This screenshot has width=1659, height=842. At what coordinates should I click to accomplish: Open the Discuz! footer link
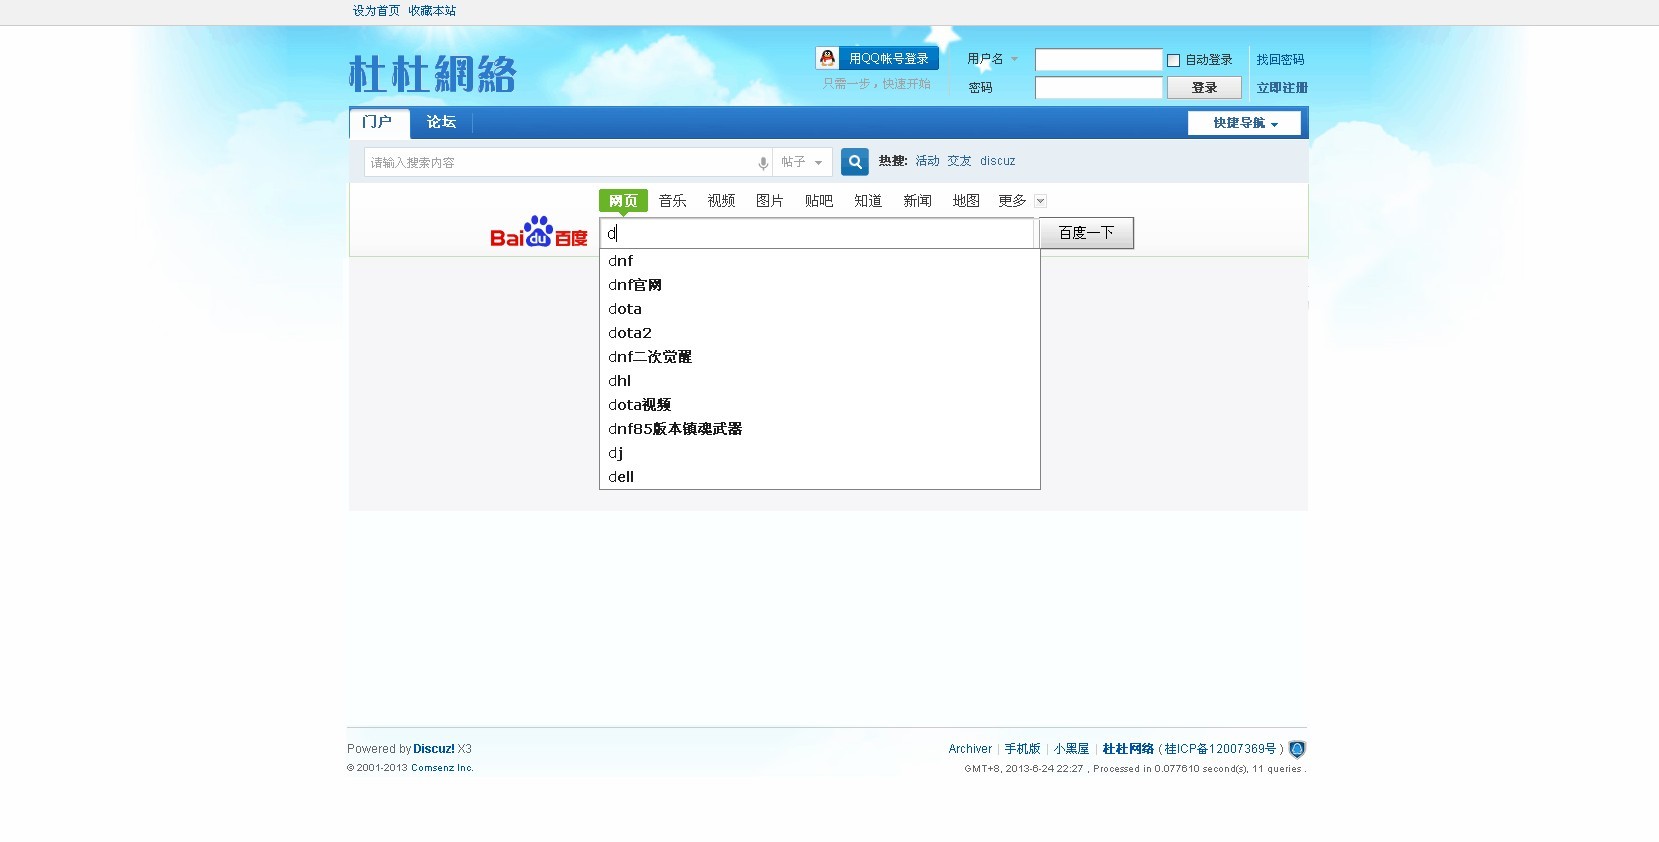pyautogui.click(x=434, y=749)
